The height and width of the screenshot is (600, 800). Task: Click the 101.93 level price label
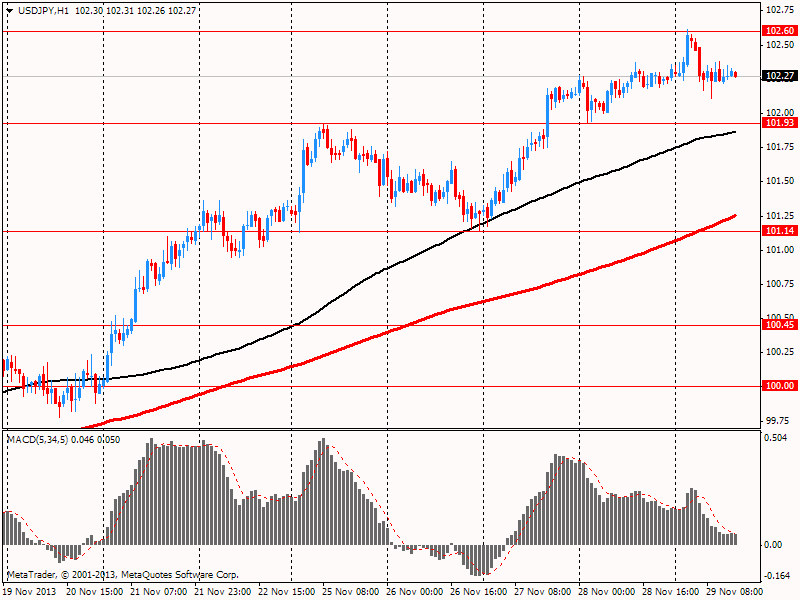pyautogui.click(x=779, y=123)
